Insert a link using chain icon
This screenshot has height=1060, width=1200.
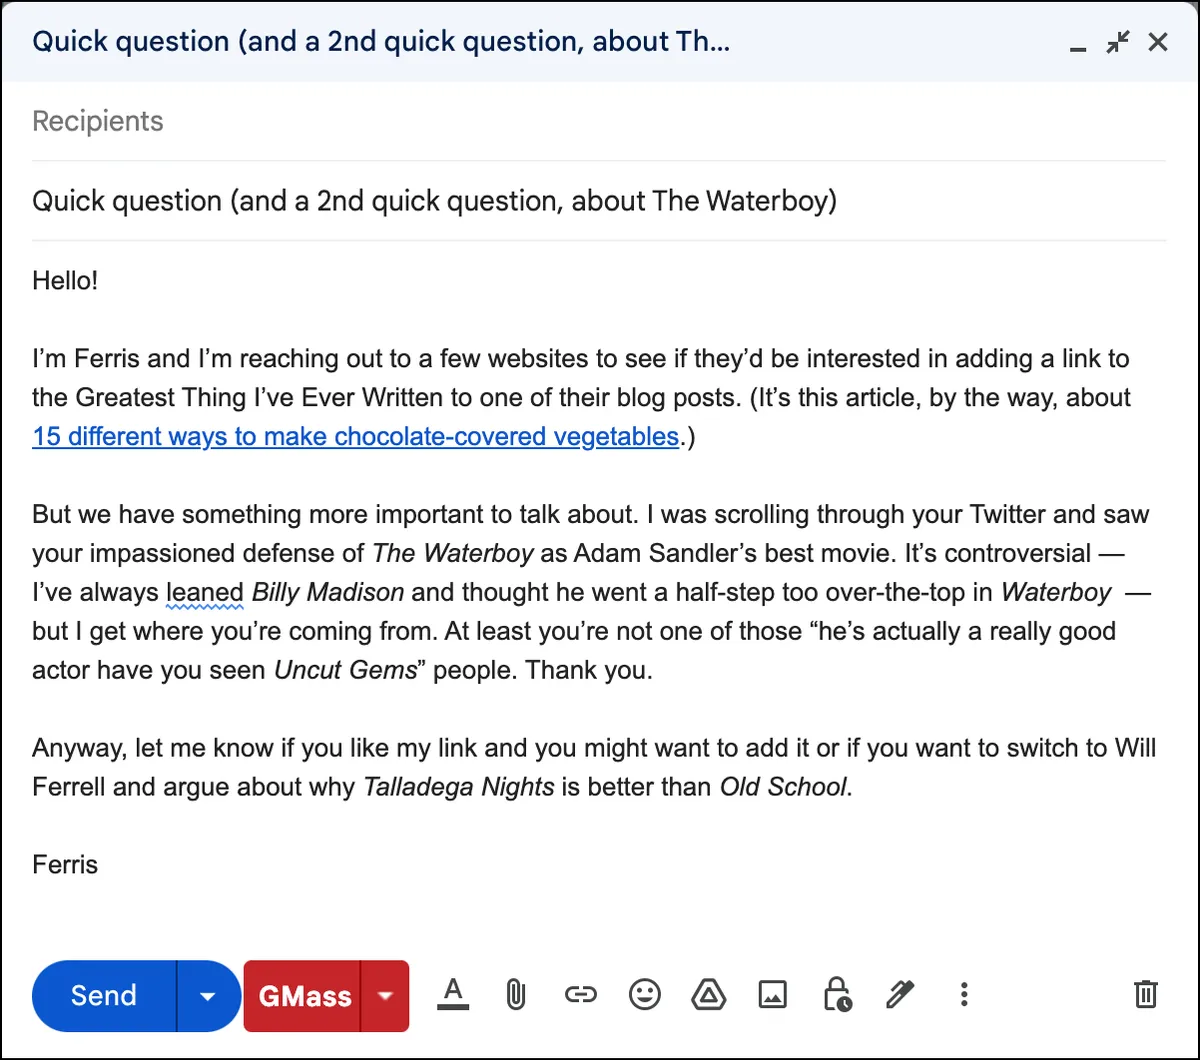click(581, 994)
